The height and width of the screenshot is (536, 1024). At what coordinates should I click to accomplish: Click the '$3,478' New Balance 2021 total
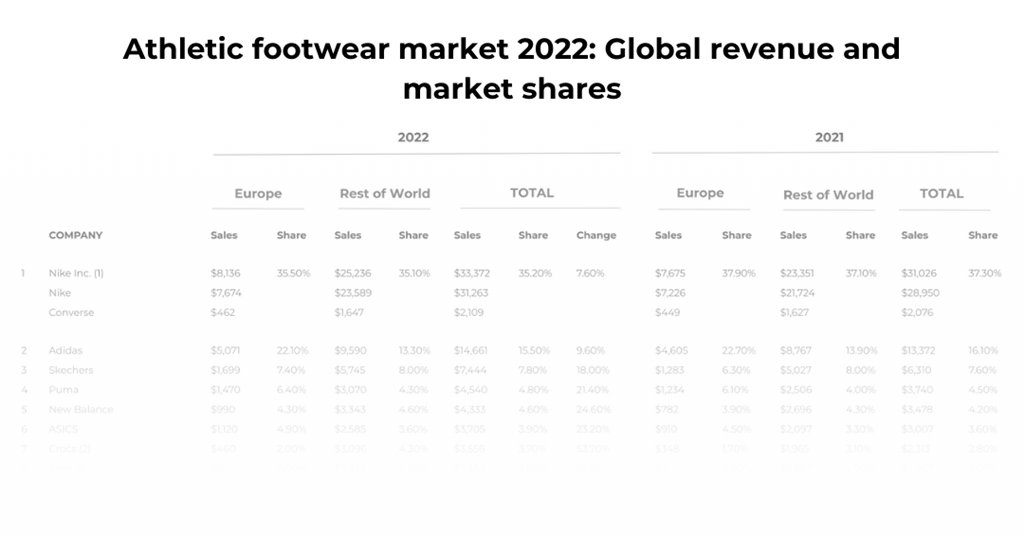click(x=918, y=409)
